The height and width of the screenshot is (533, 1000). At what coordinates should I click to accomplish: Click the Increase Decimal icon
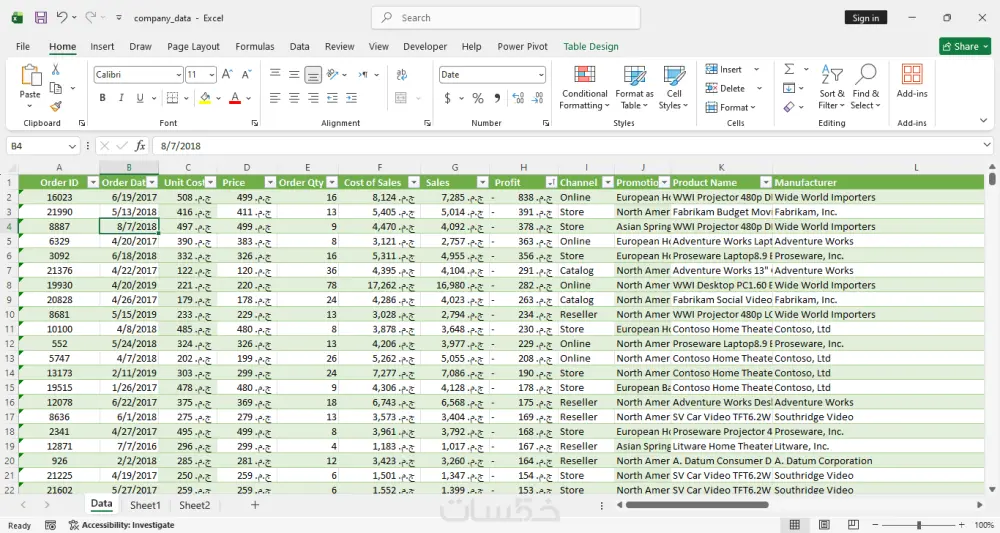coord(518,98)
